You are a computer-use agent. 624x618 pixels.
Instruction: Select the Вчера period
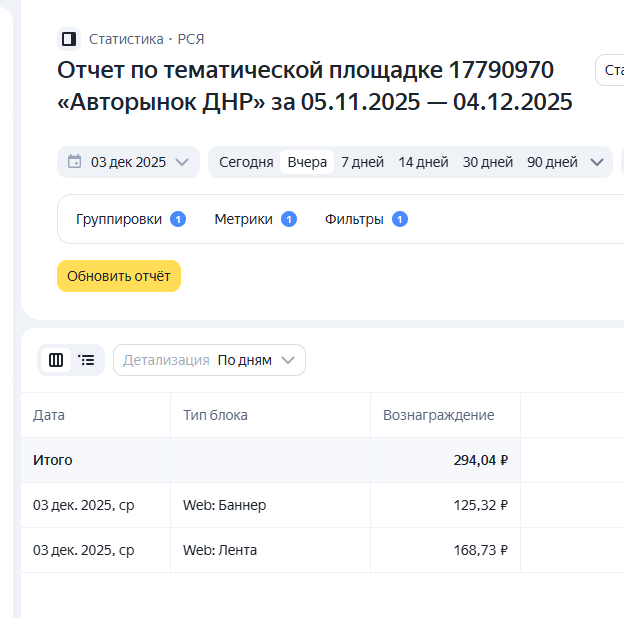click(x=307, y=162)
